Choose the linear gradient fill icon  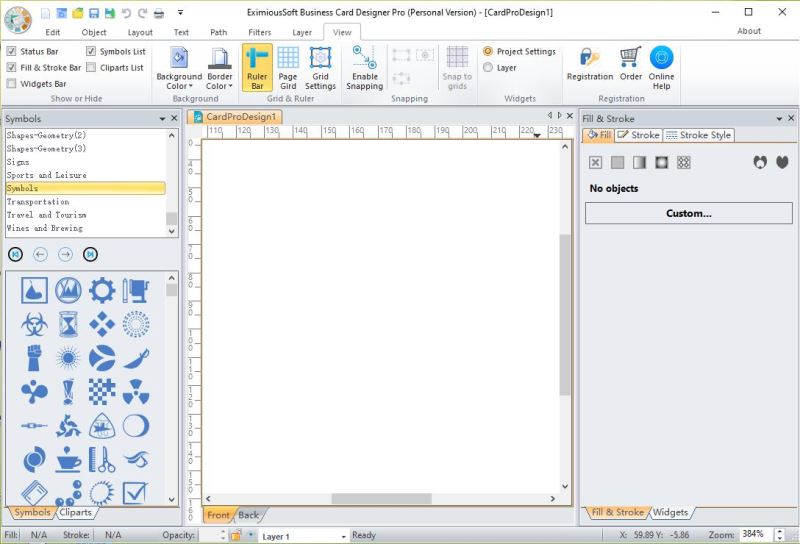pyautogui.click(x=639, y=162)
